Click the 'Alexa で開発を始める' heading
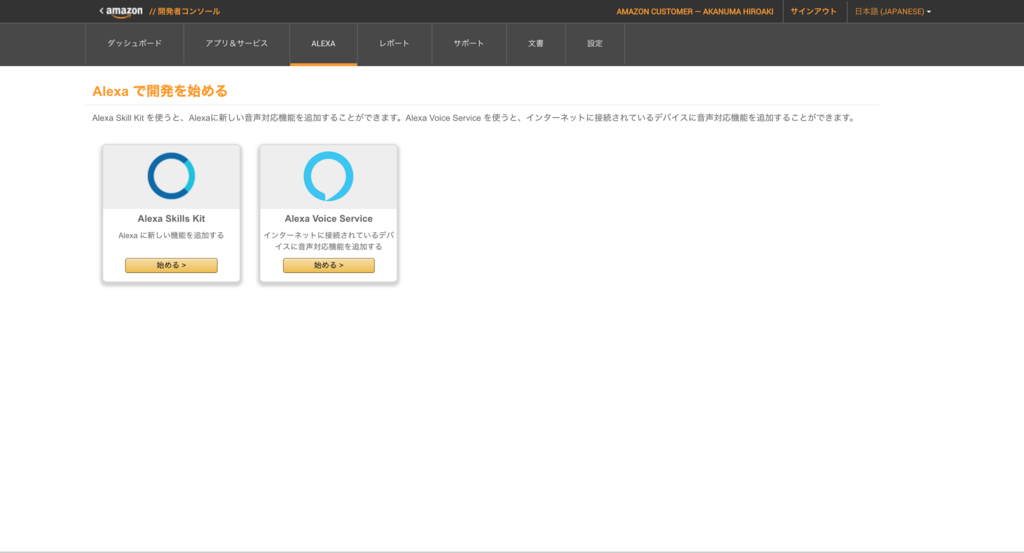The image size is (1024, 553). pyautogui.click(x=160, y=91)
